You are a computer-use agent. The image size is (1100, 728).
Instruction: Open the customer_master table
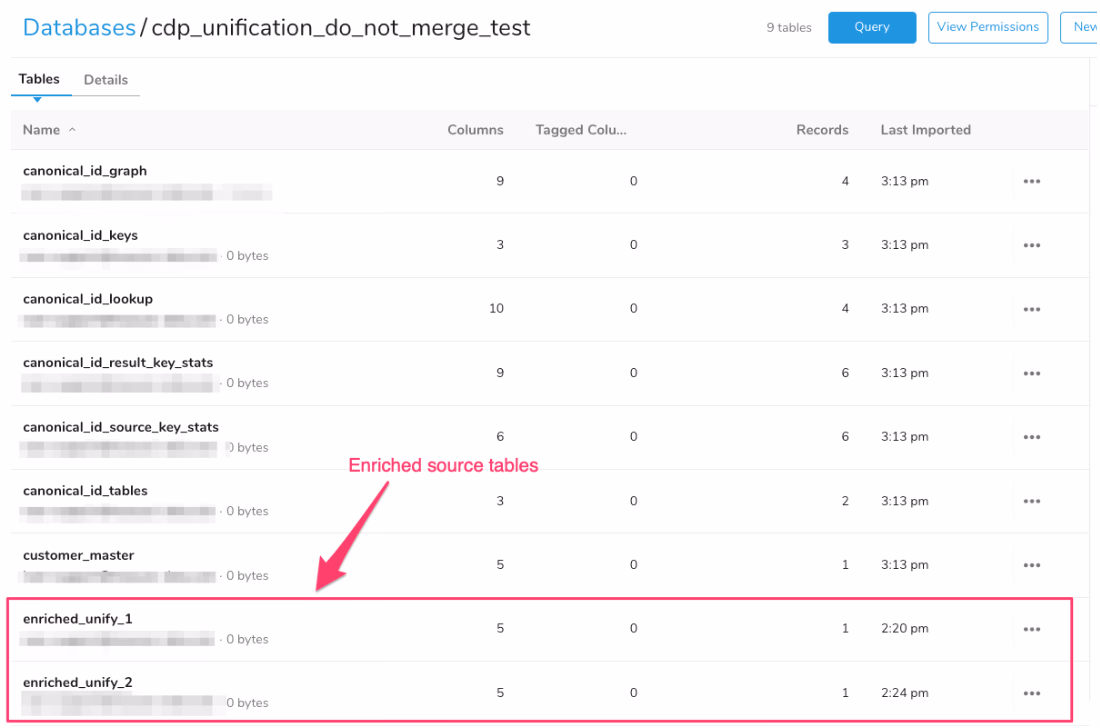78,556
